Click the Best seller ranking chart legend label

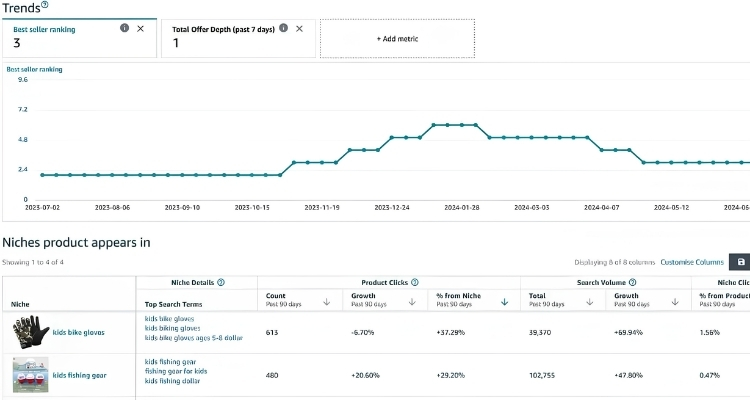pos(34,69)
